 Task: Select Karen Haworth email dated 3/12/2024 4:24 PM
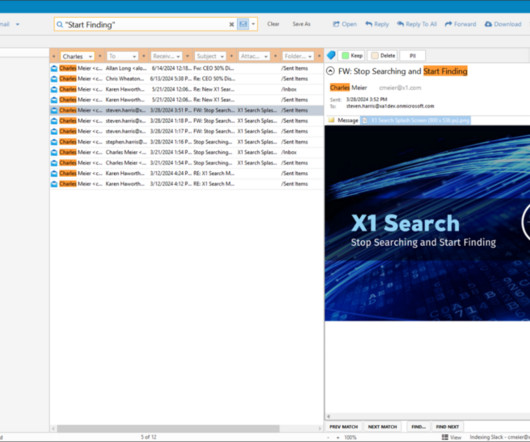tap(186, 173)
